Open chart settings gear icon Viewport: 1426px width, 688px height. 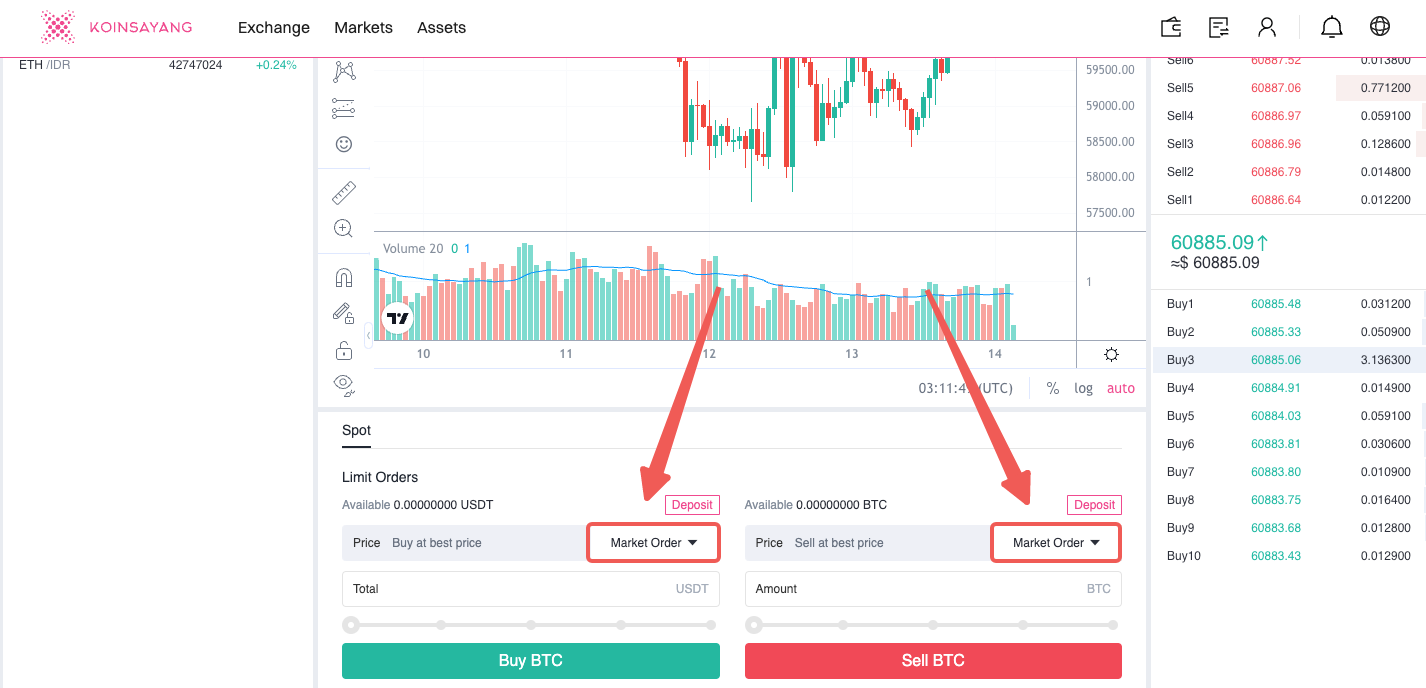coord(1111,355)
